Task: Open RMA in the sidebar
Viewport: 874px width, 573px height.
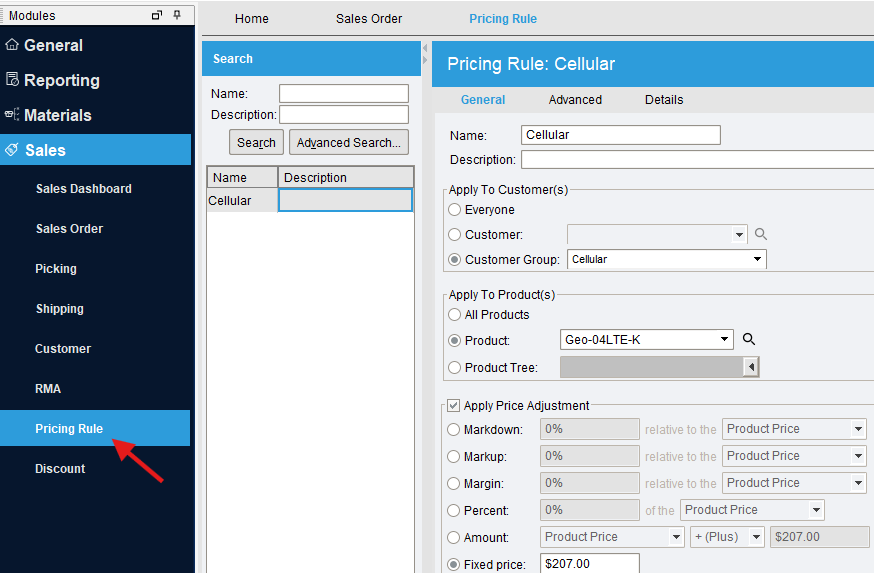Action: point(48,389)
